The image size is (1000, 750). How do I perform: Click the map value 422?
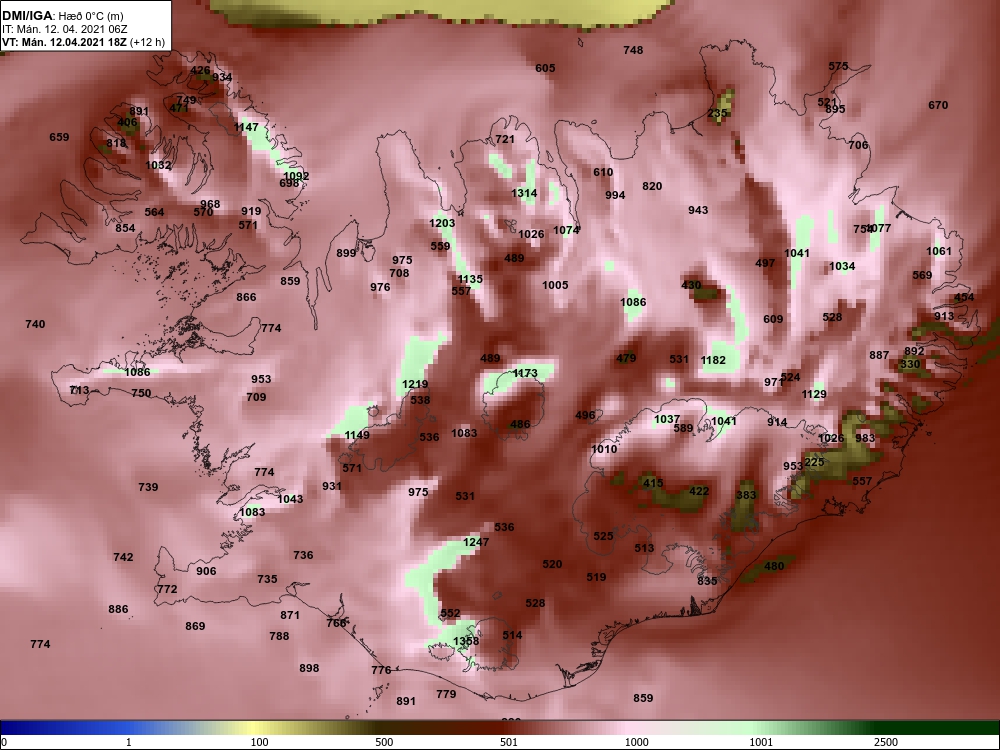click(x=699, y=491)
